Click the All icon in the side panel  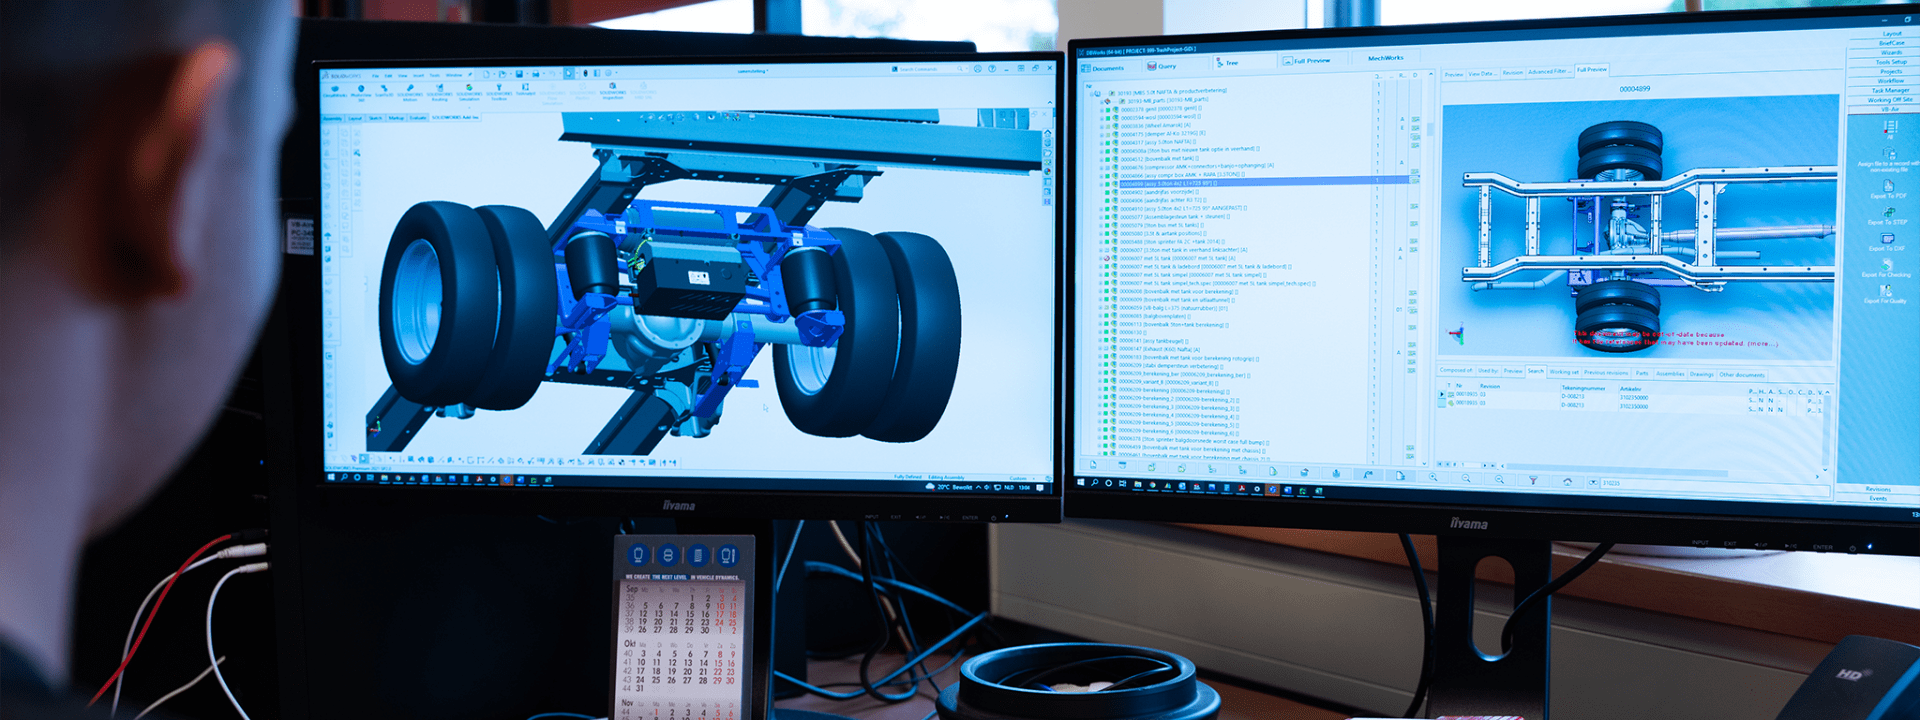pos(1889,128)
